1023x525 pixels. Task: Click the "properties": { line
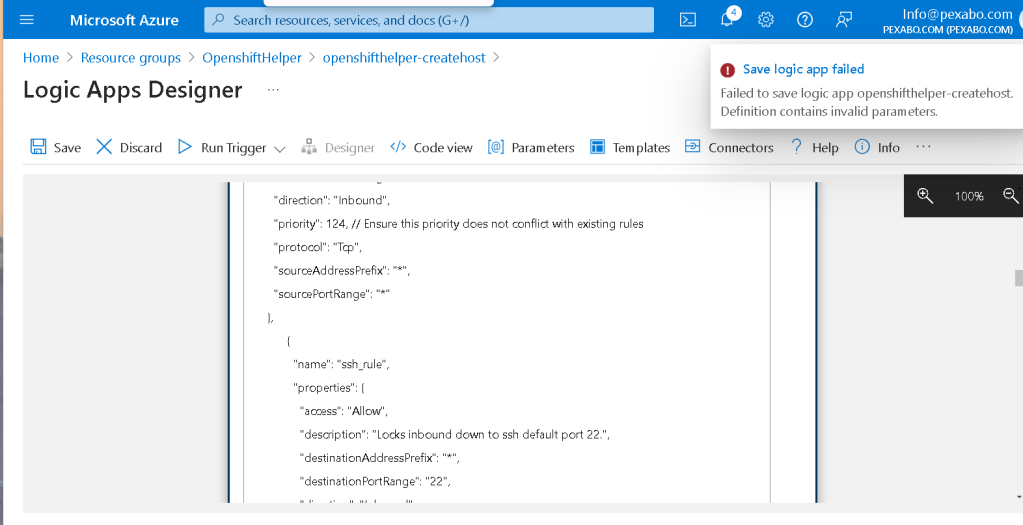(x=329, y=387)
